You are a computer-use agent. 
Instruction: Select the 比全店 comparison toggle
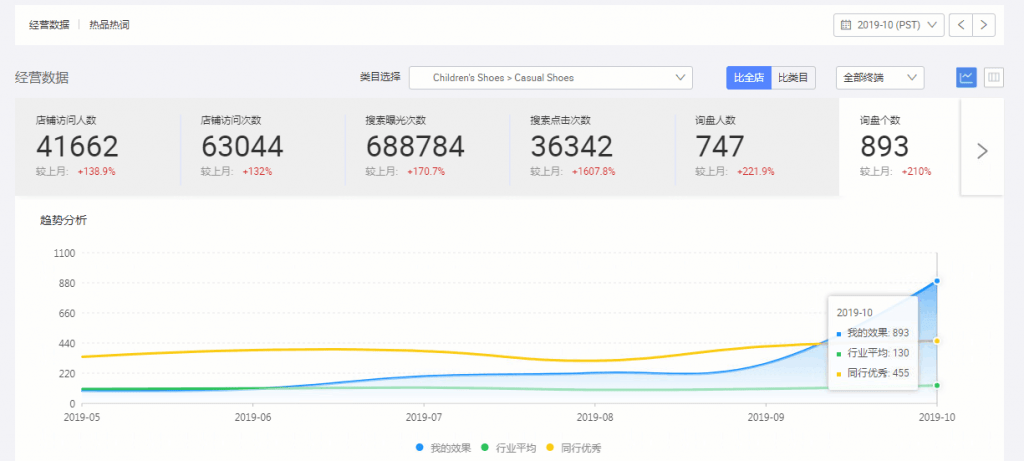[748, 78]
